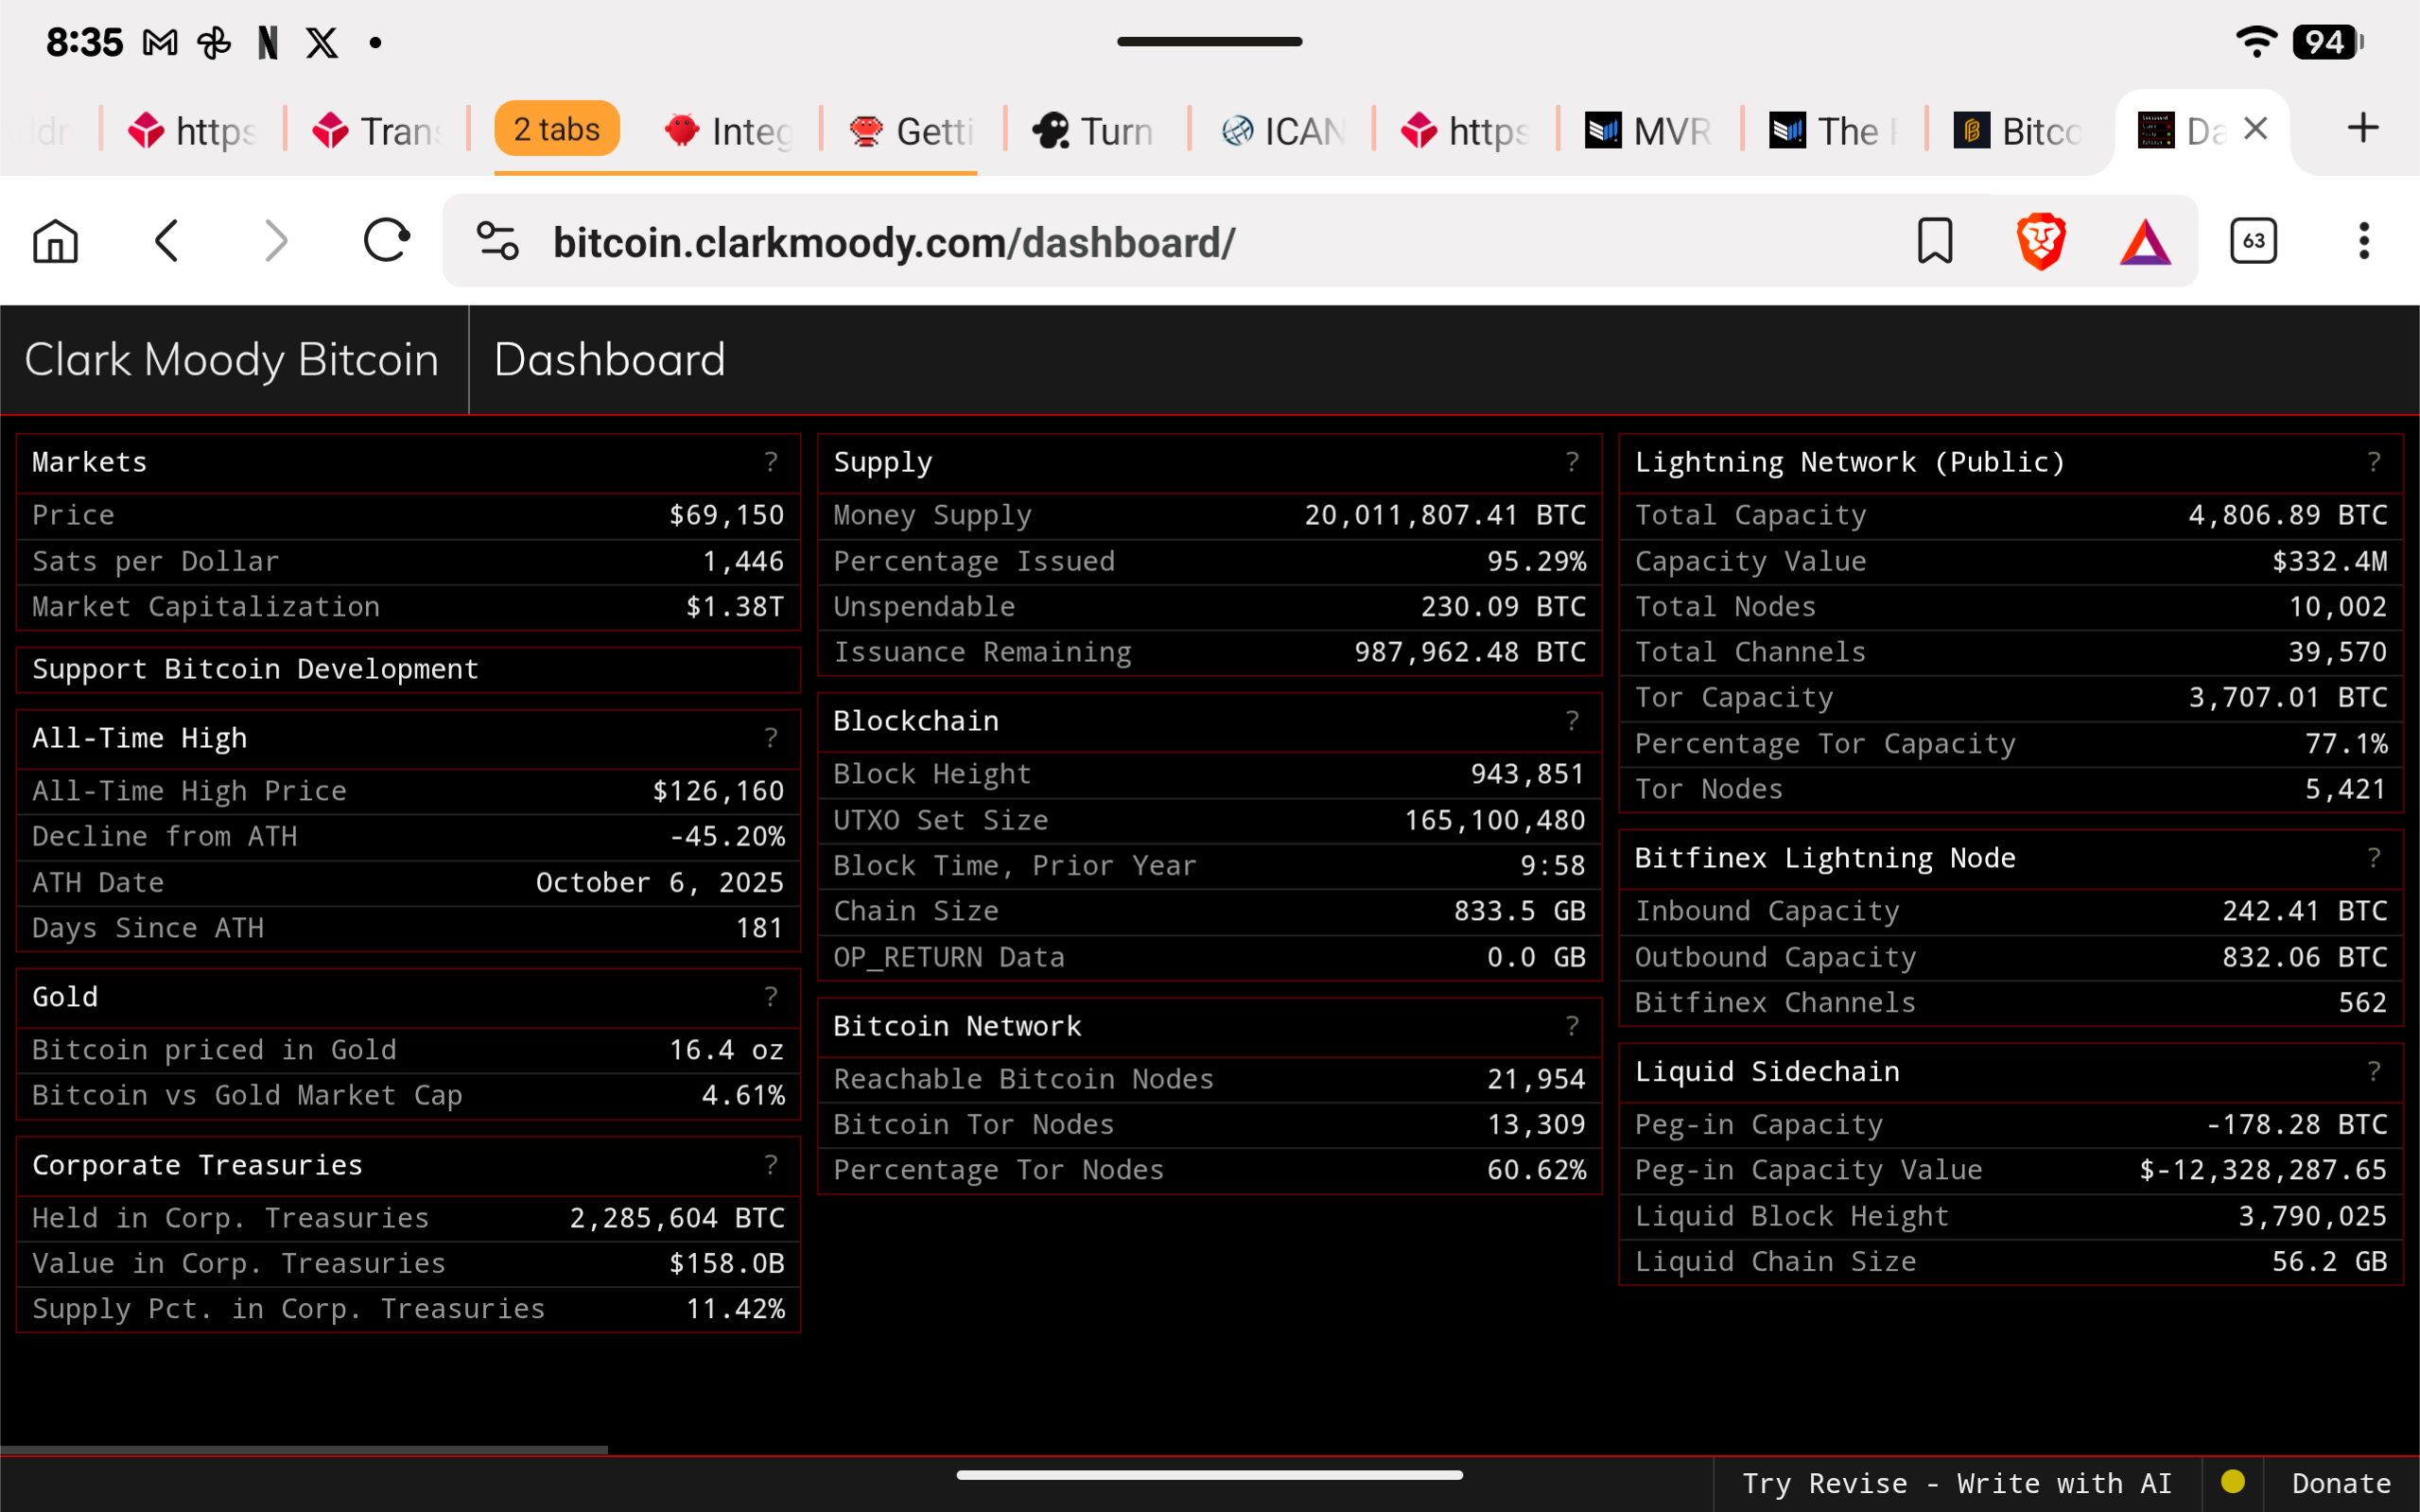2420x1512 pixels.
Task: Add a new tab with plus icon
Action: coord(2363,128)
